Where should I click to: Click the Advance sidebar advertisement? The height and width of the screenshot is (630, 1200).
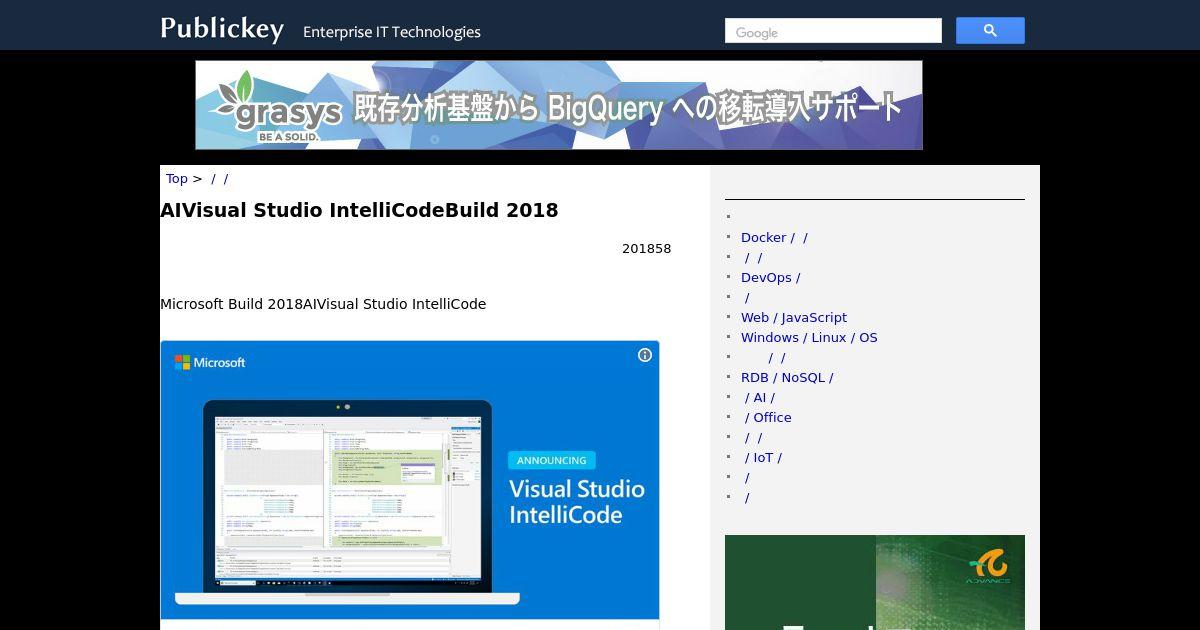pyautogui.click(x=875, y=582)
